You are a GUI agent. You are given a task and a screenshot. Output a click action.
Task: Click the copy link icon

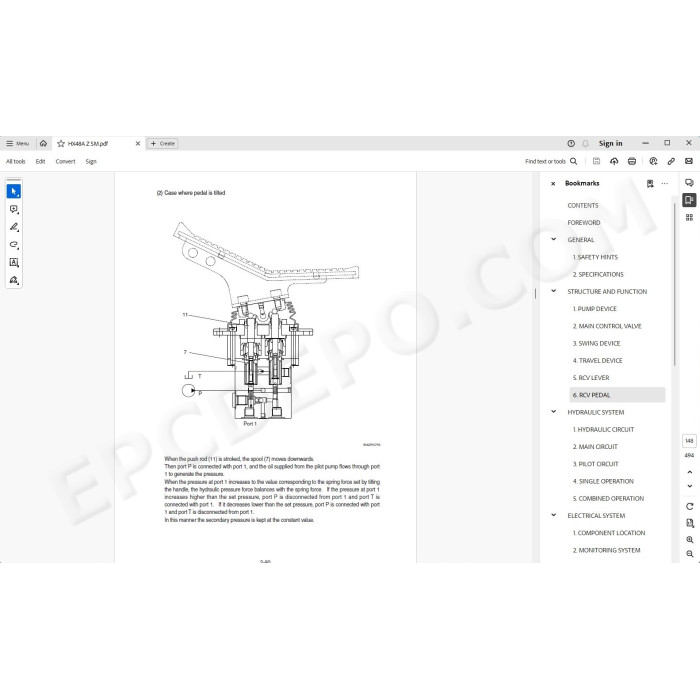671,161
